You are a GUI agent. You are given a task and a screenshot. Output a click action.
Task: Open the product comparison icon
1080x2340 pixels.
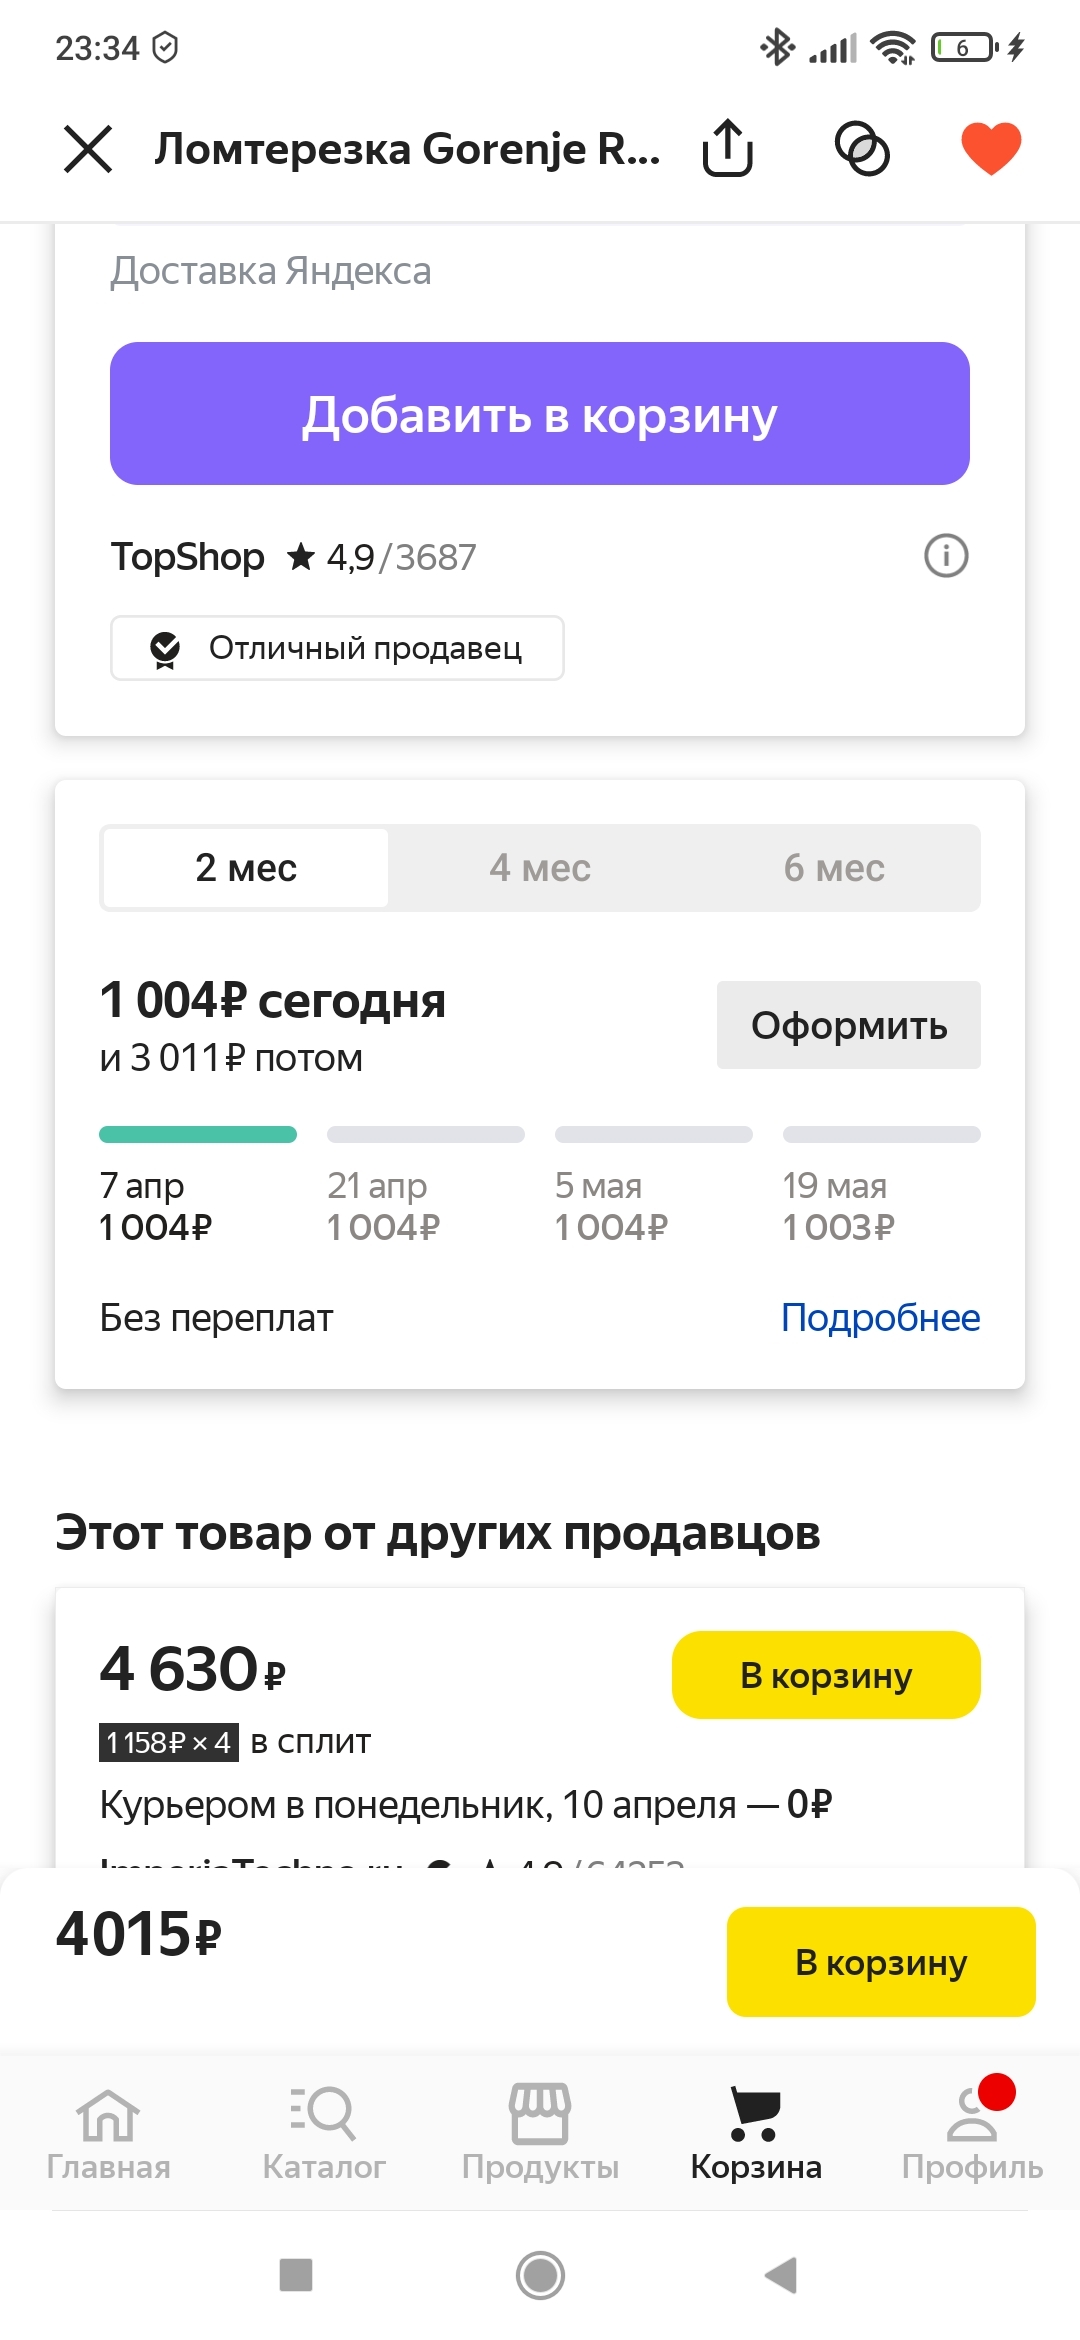coord(862,149)
